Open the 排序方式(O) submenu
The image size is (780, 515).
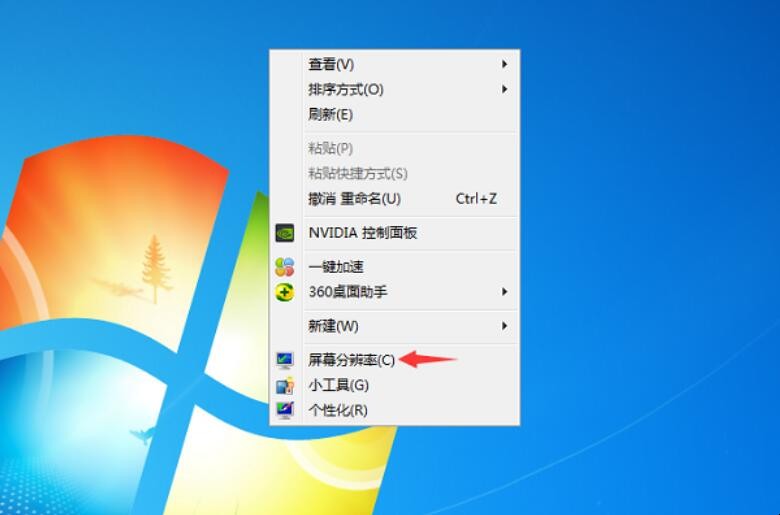[394, 90]
